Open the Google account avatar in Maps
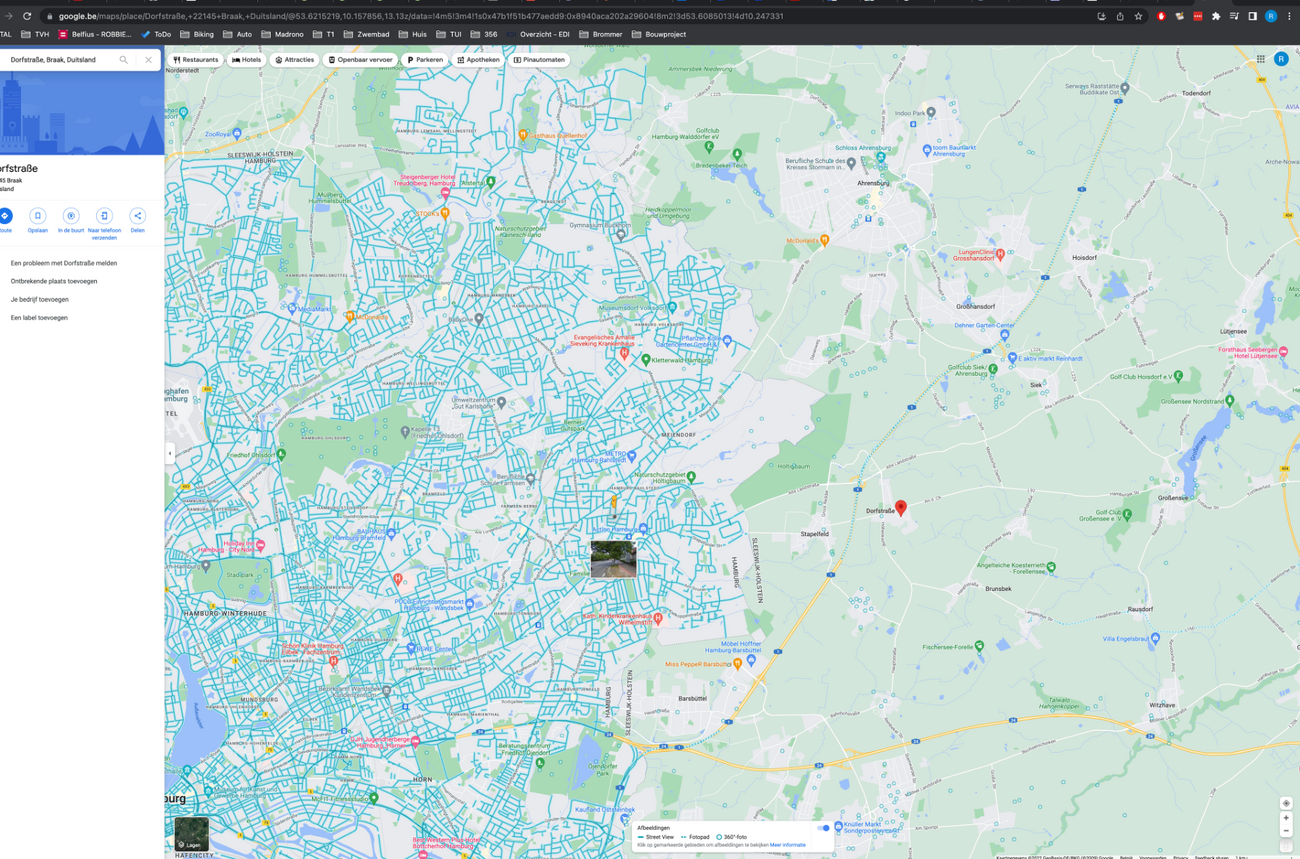Screen dimensions: 1300x859 click(1281, 59)
